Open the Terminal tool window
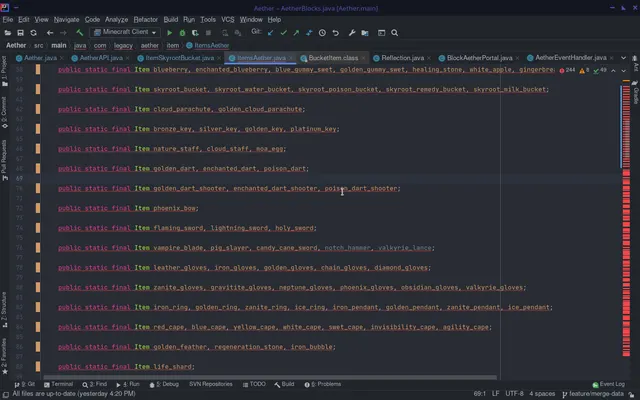Screen dimensions: 640x400 [x=58, y=384]
